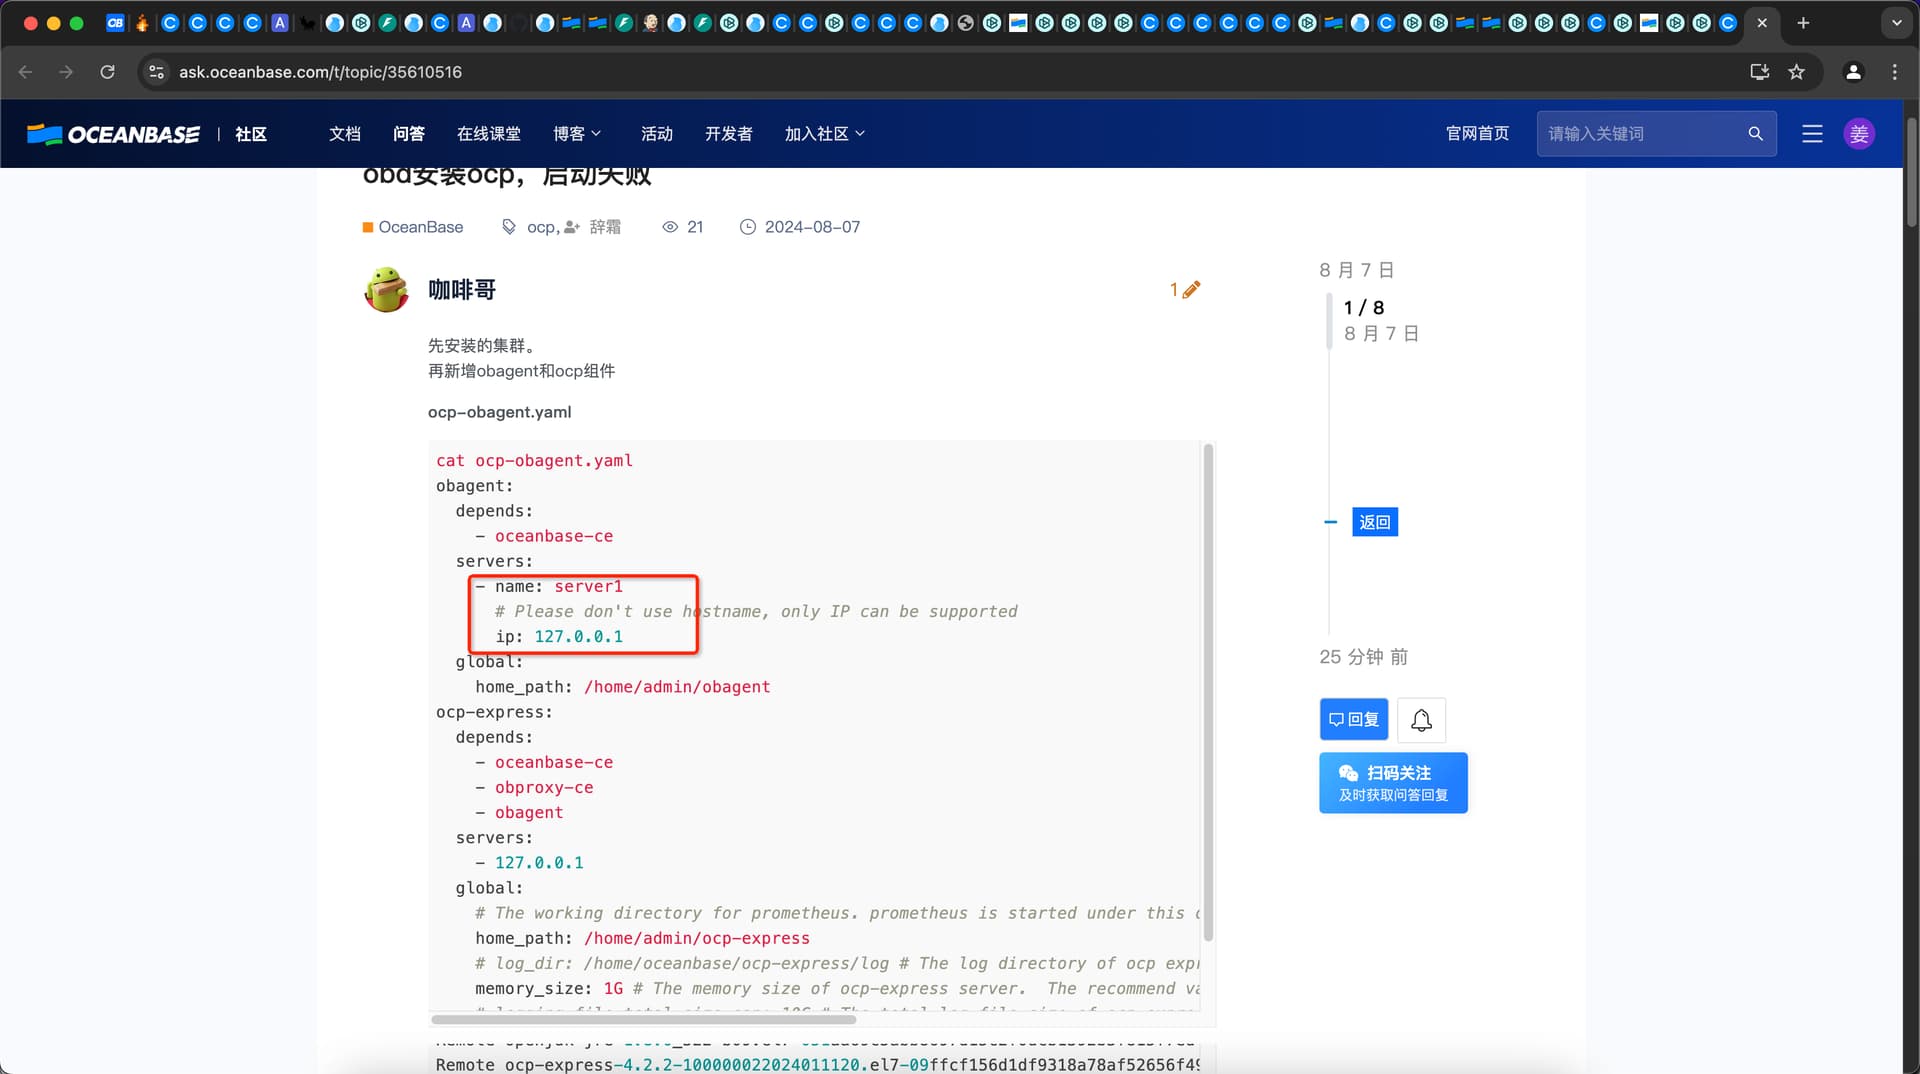Click the 扫码关注 WeChat button
The width and height of the screenshot is (1920, 1074).
click(1393, 782)
